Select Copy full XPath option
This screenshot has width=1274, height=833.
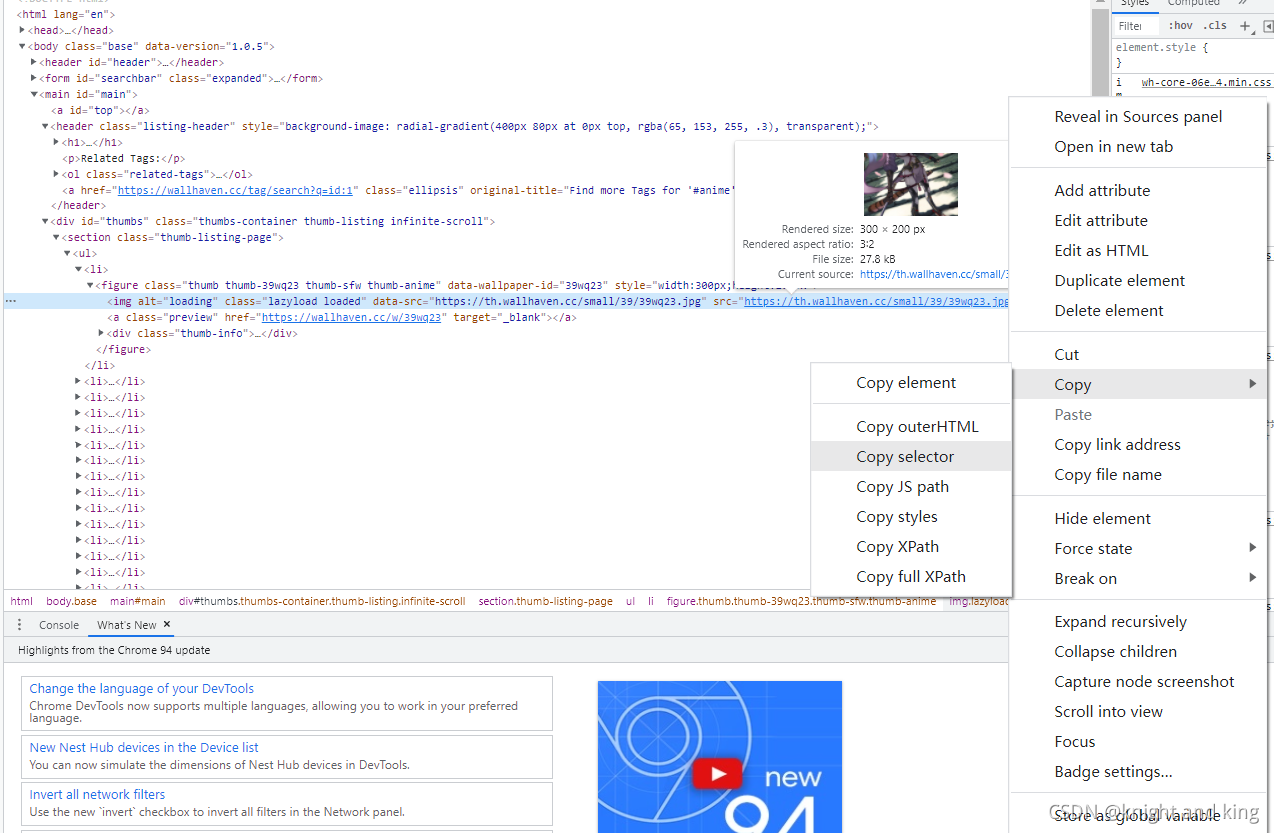tap(911, 576)
